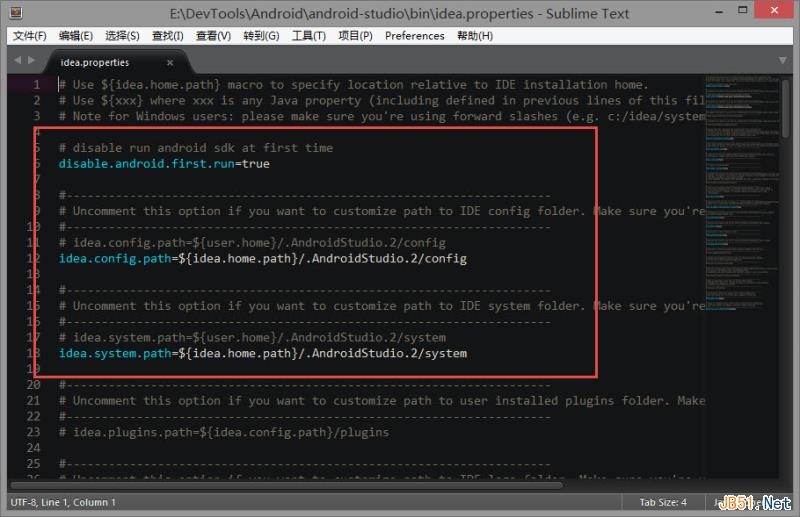Click comment about customizing IDE system folder path
Viewport: 800px width, 517px height.
(382, 306)
